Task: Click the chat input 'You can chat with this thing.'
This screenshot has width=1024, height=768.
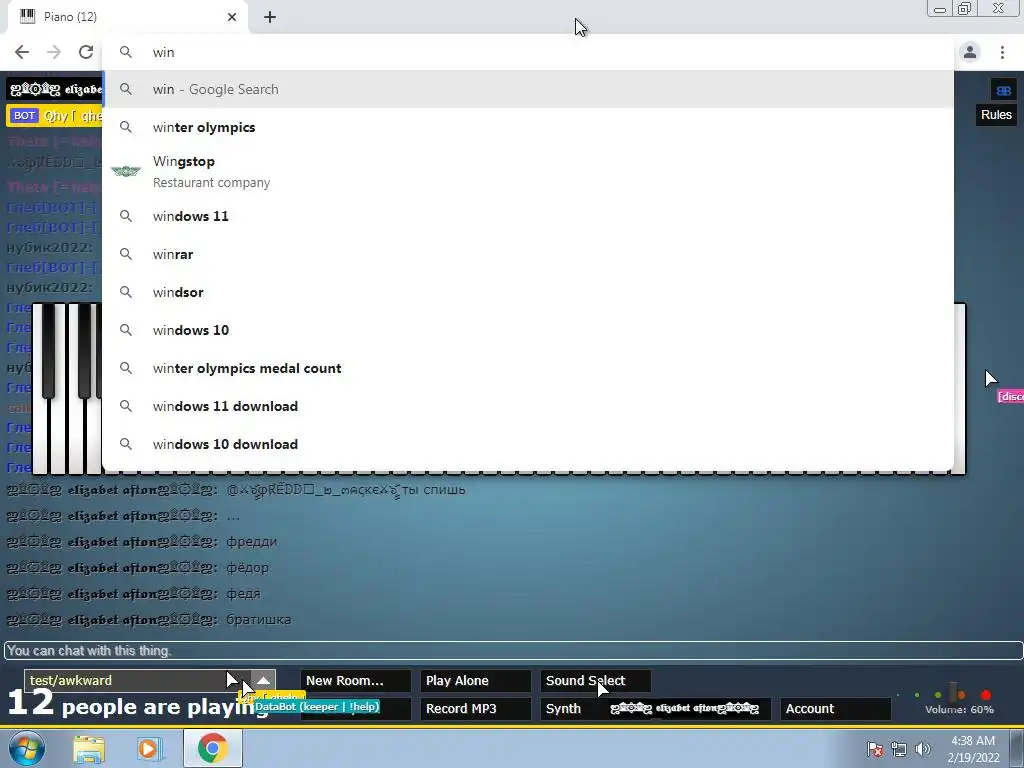Action: point(513,650)
